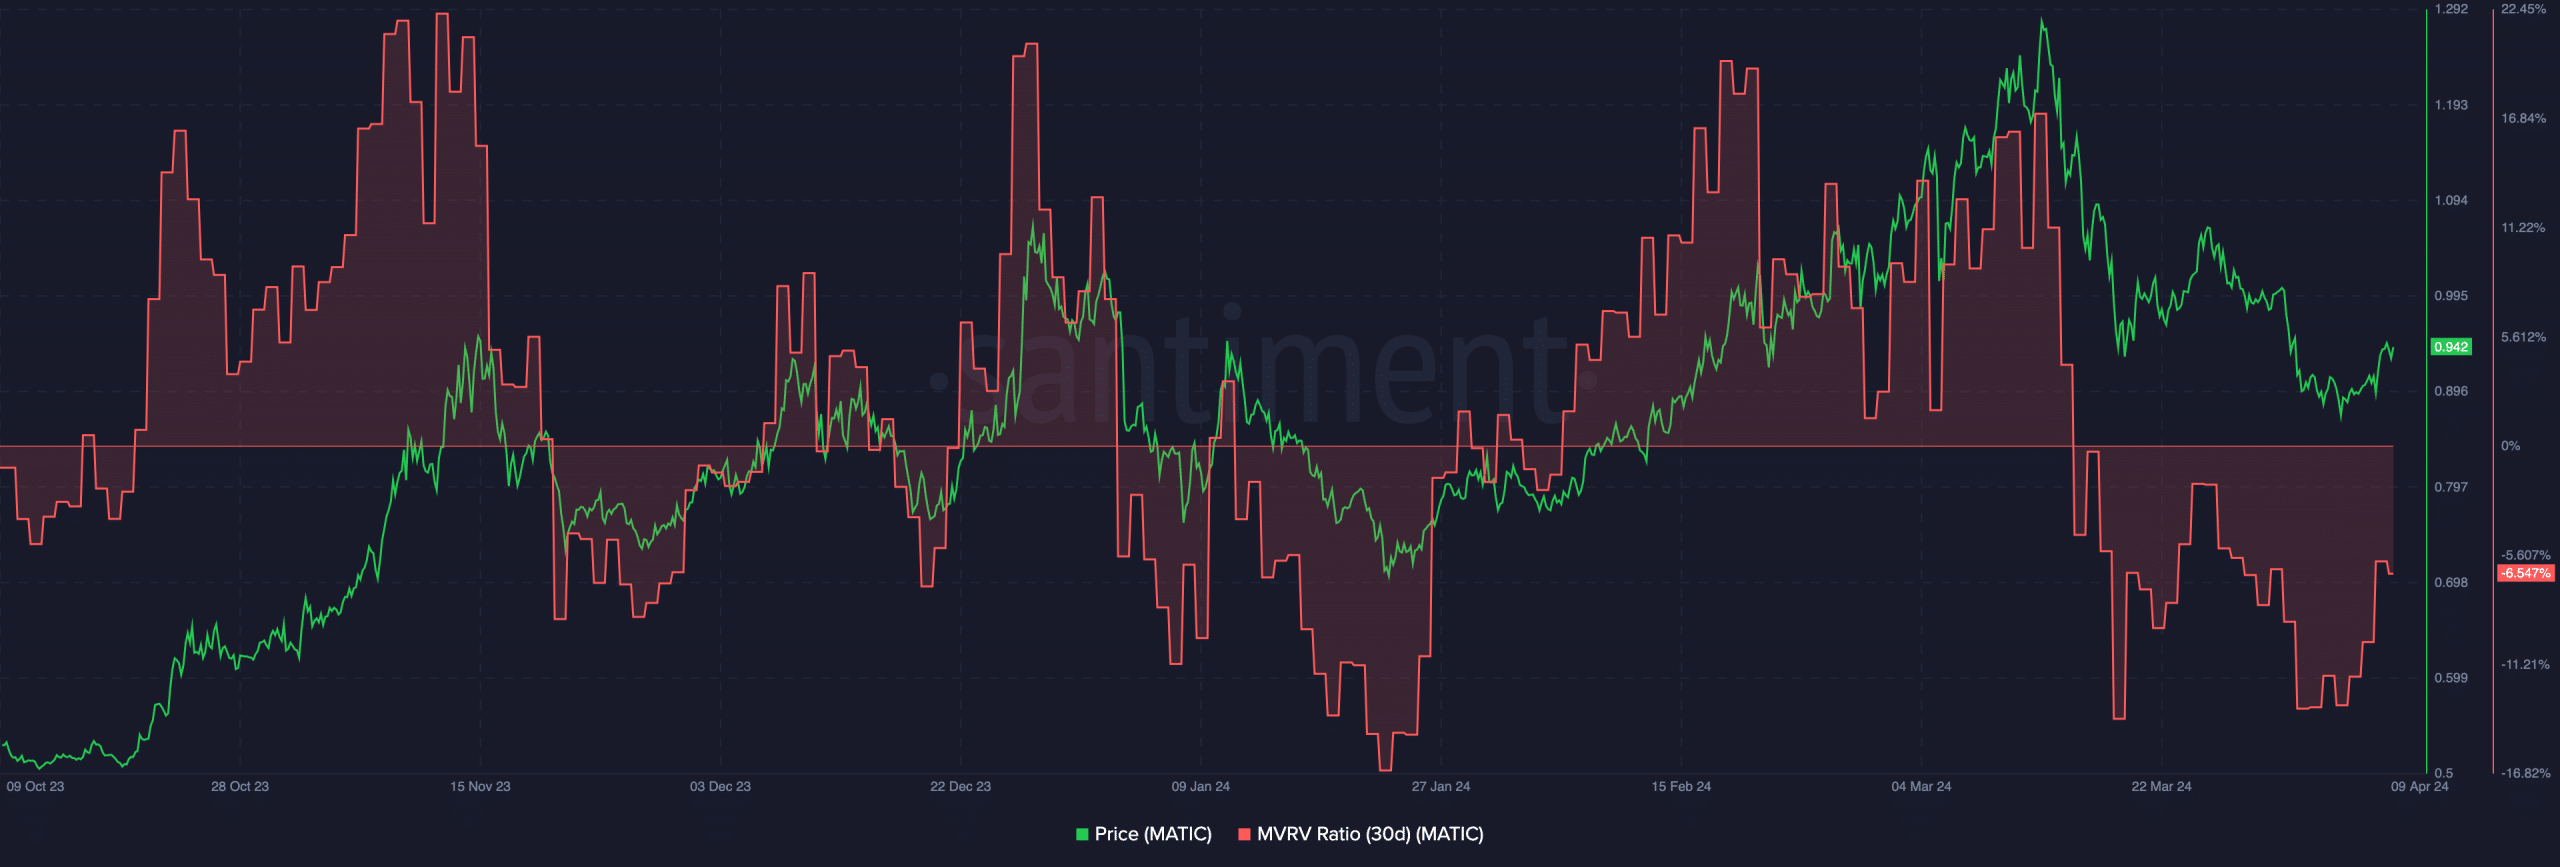
Task: Click the 0.797 price axis value
Action: tap(2451, 487)
